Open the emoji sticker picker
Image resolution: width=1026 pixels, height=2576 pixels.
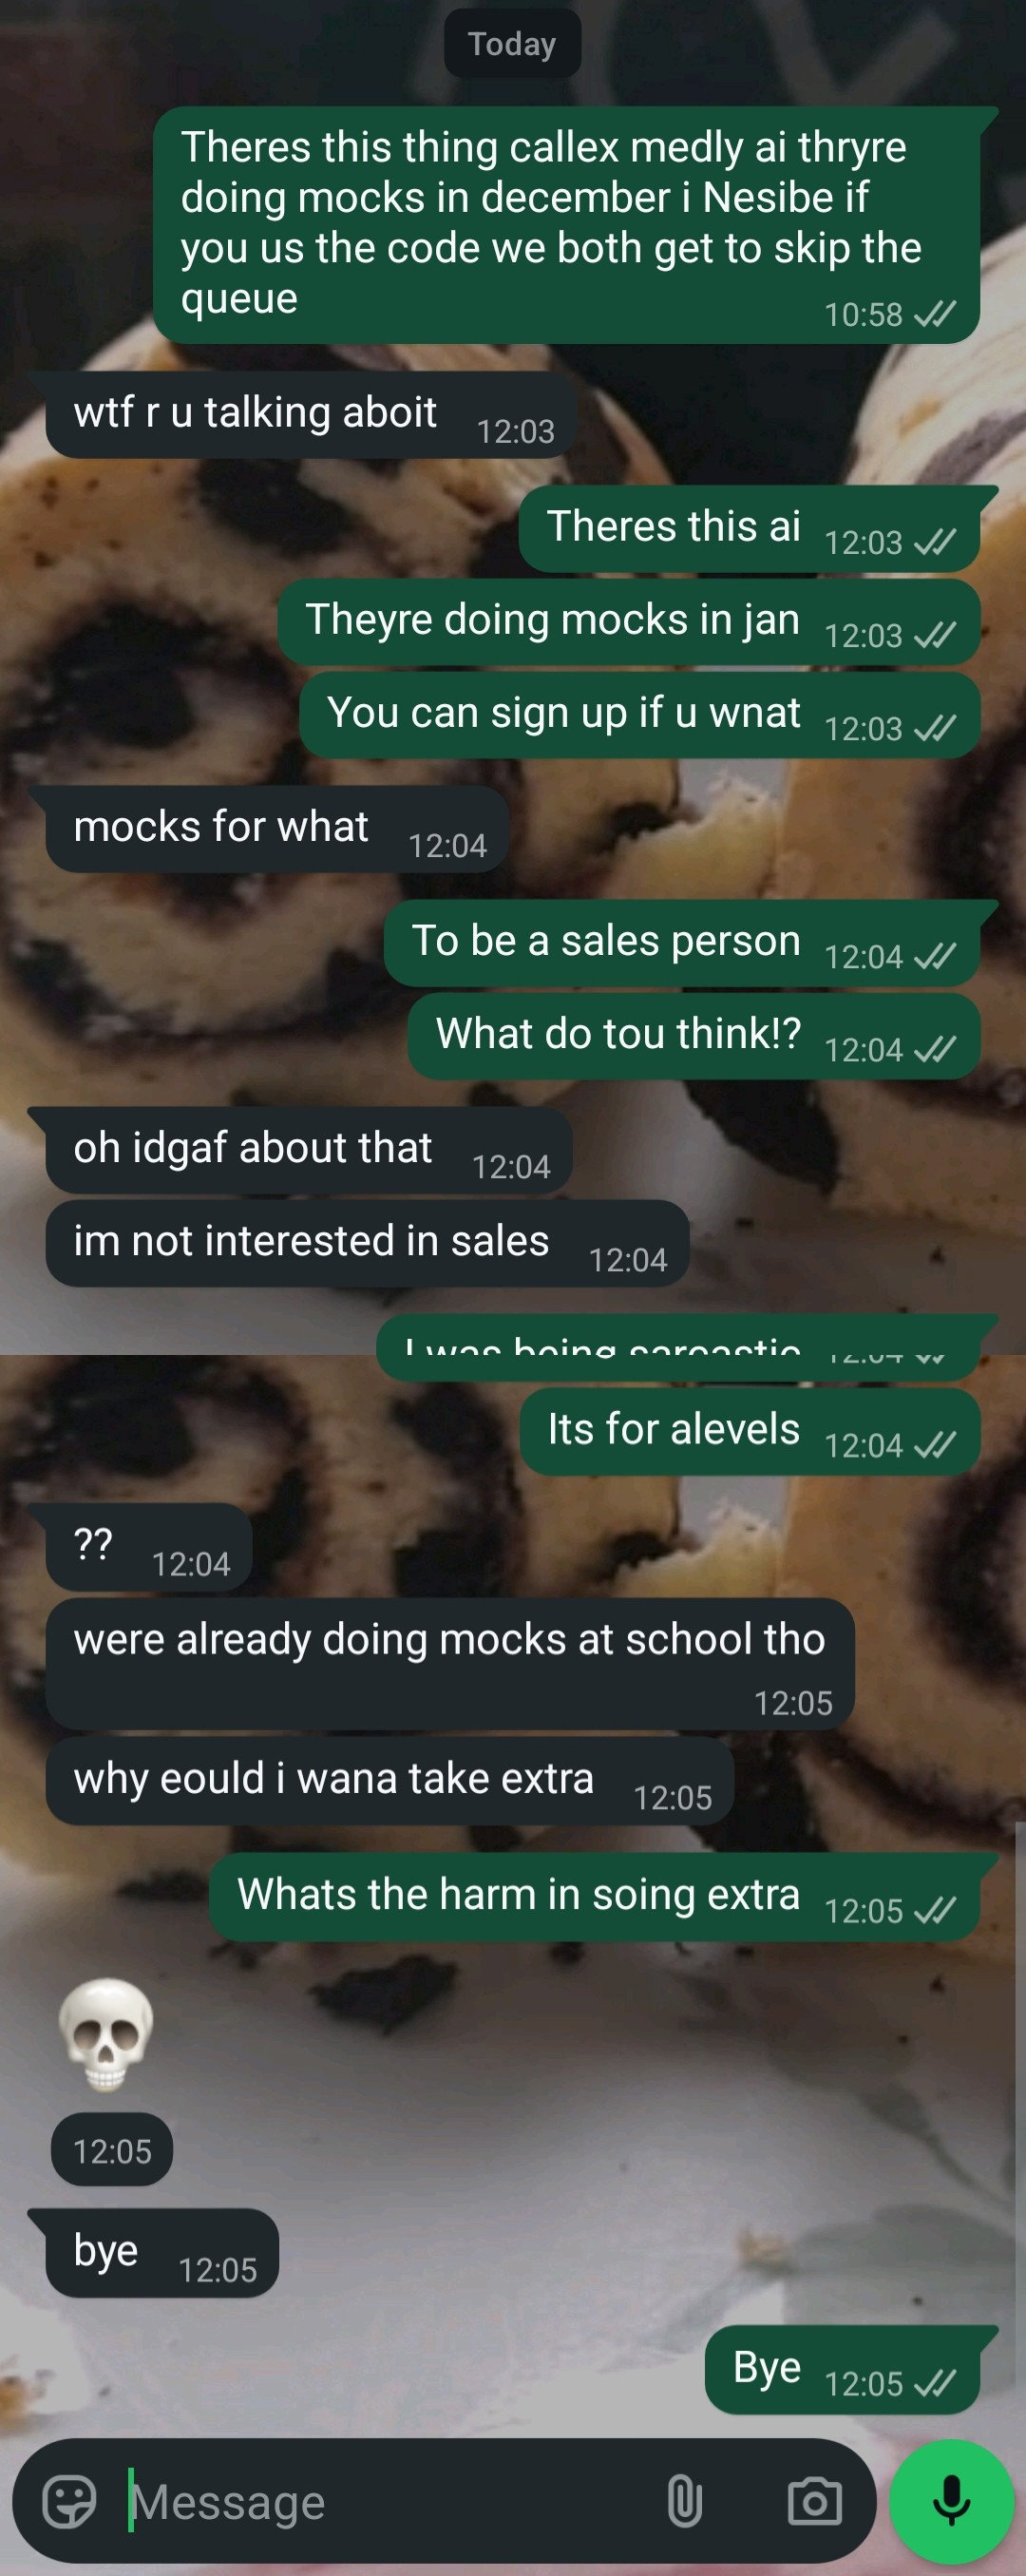click(x=70, y=2501)
